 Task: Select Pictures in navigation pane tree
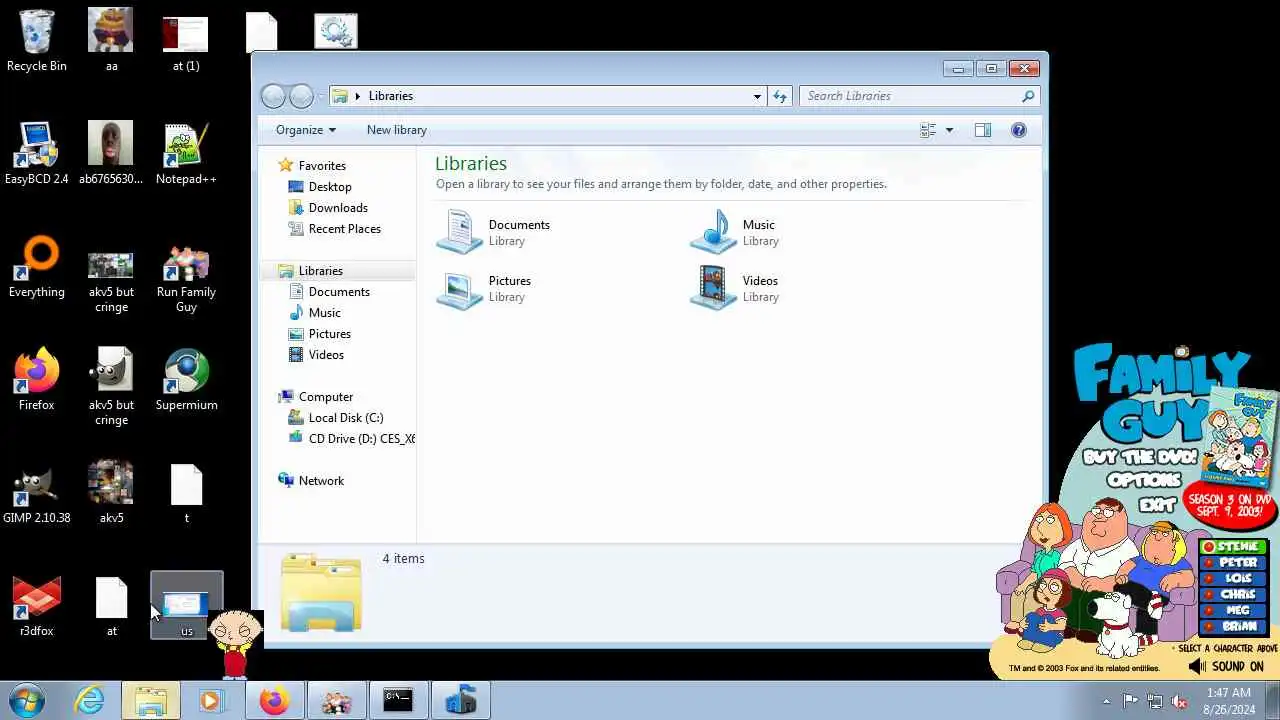pyautogui.click(x=329, y=334)
